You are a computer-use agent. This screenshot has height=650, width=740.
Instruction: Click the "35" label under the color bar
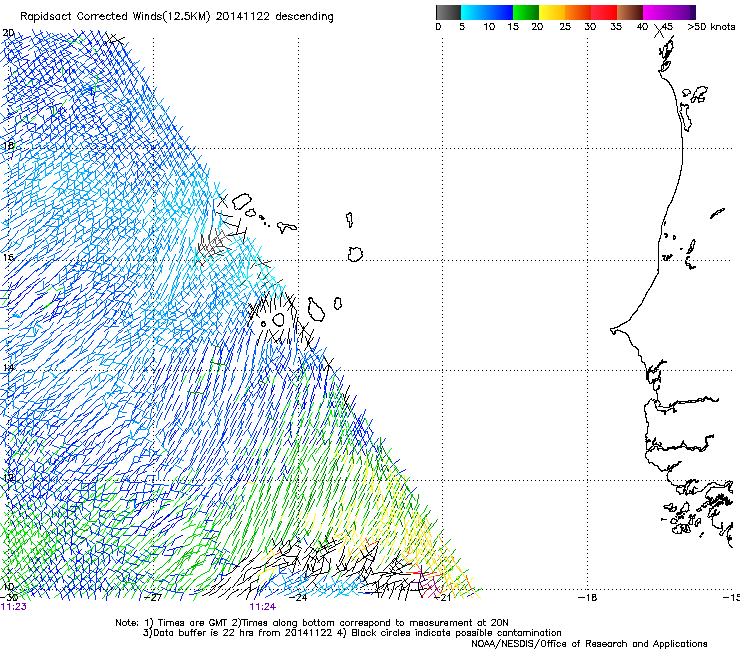616,27
